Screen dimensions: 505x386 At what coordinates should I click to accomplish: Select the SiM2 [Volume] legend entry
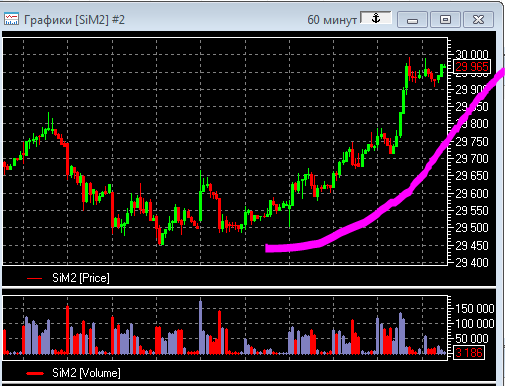[73, 373]
